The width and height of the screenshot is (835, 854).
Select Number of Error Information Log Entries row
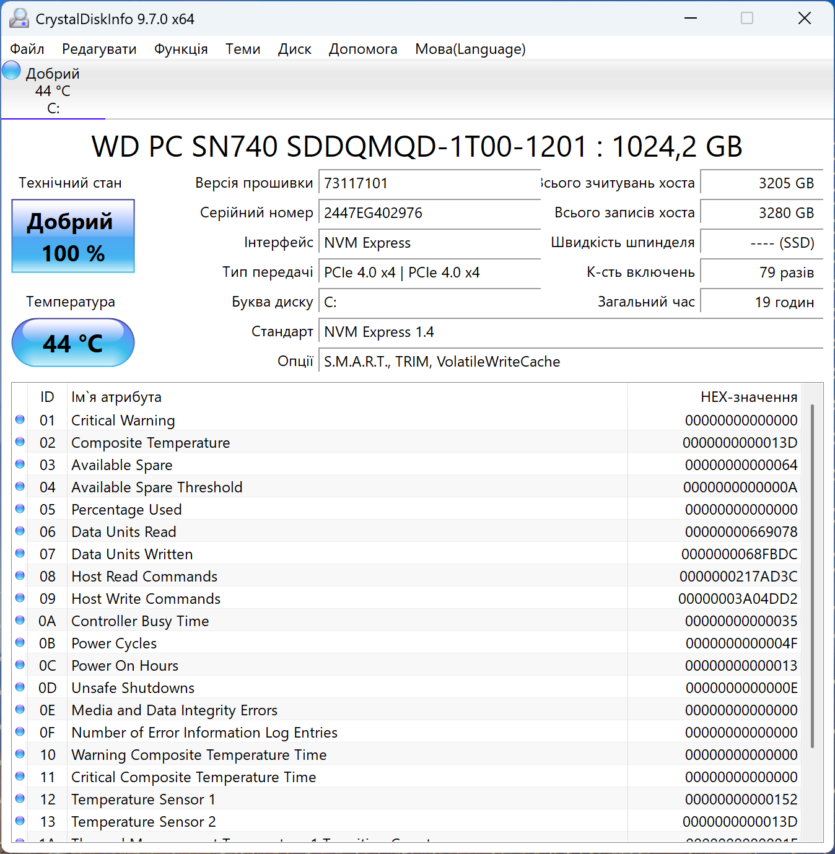[406, 733]
